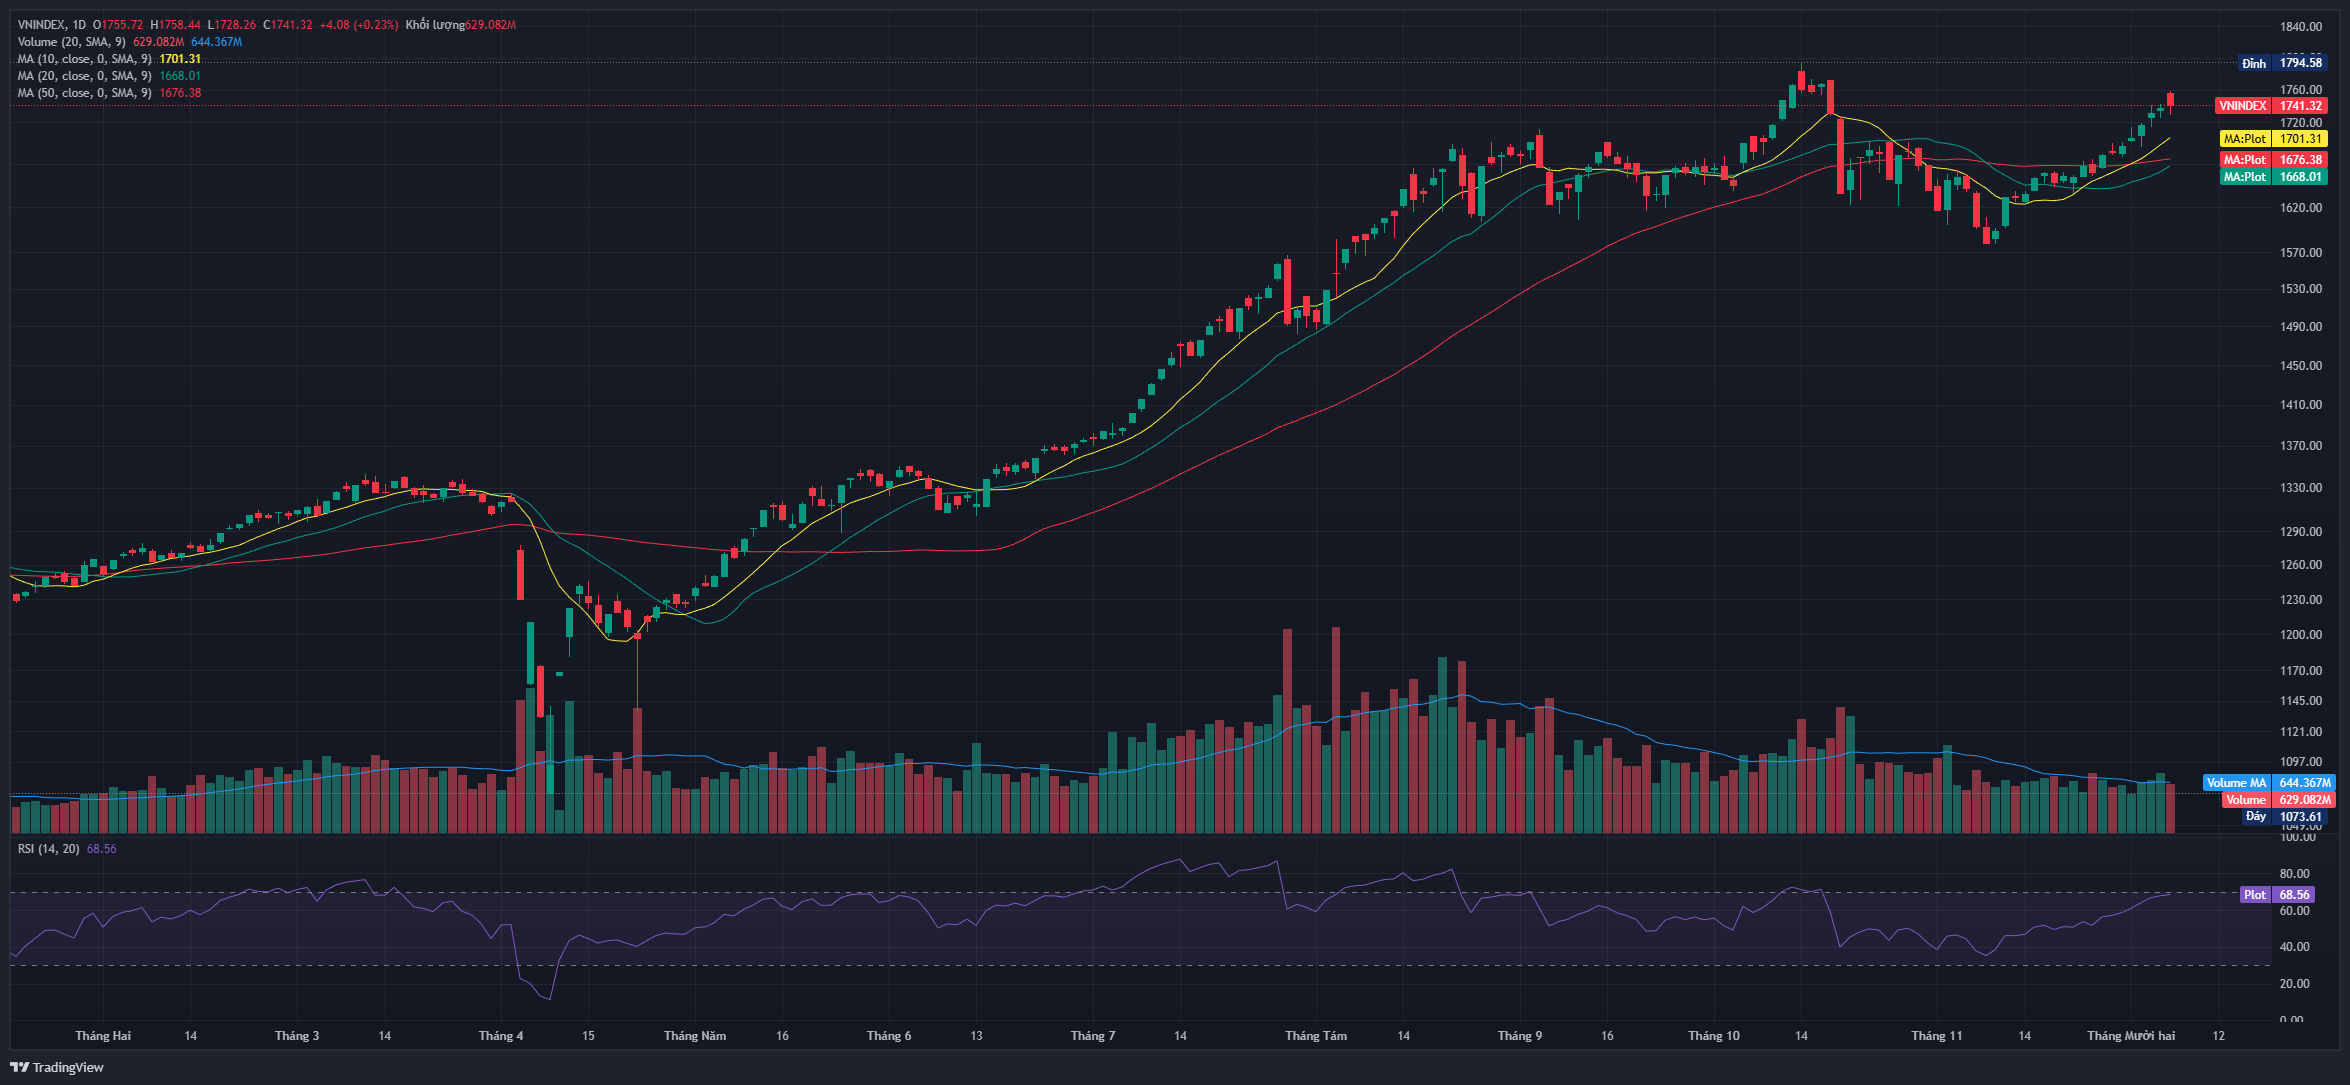The image size is (2350, 1085).
Task: Click Tháng Mười hai on the time axis
Action: pyautogui.click(x=2130, y=1036)
